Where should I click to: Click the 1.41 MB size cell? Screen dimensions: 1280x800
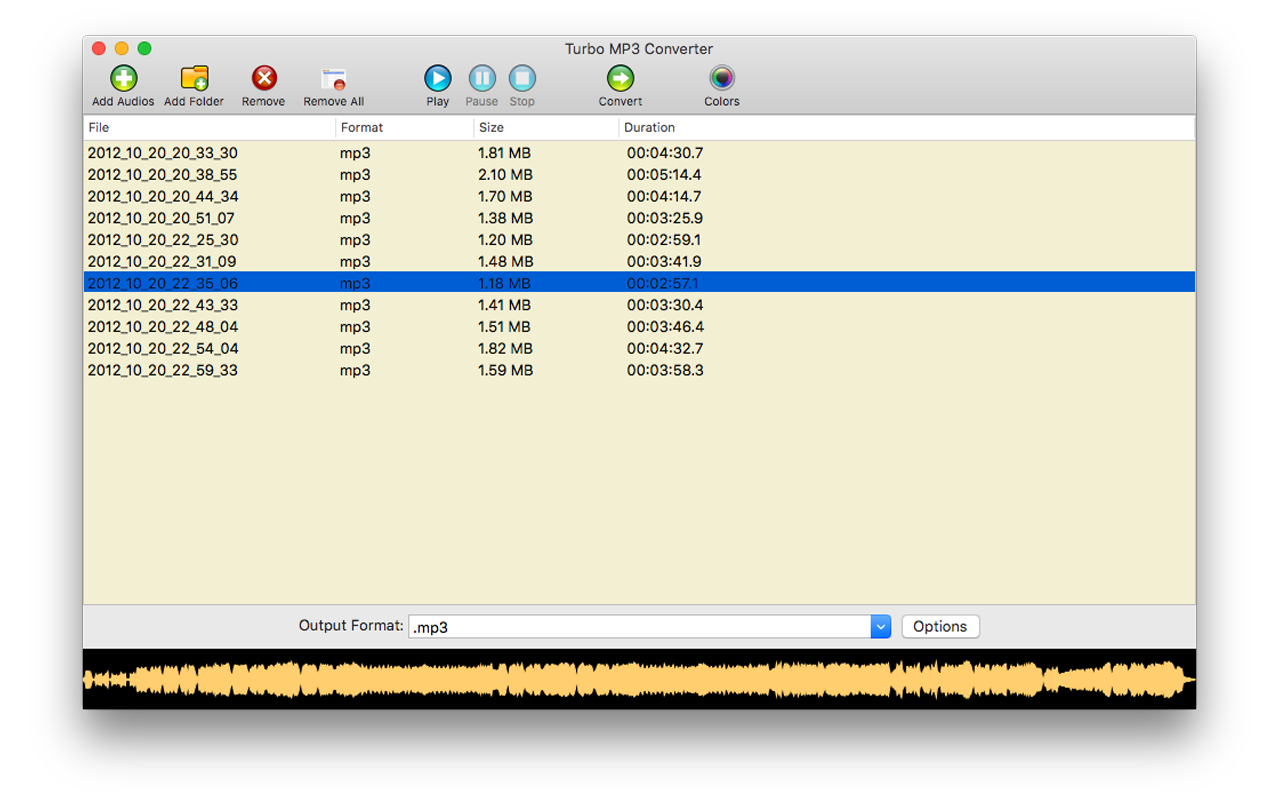pyautogui.click(x=504, y=305)
